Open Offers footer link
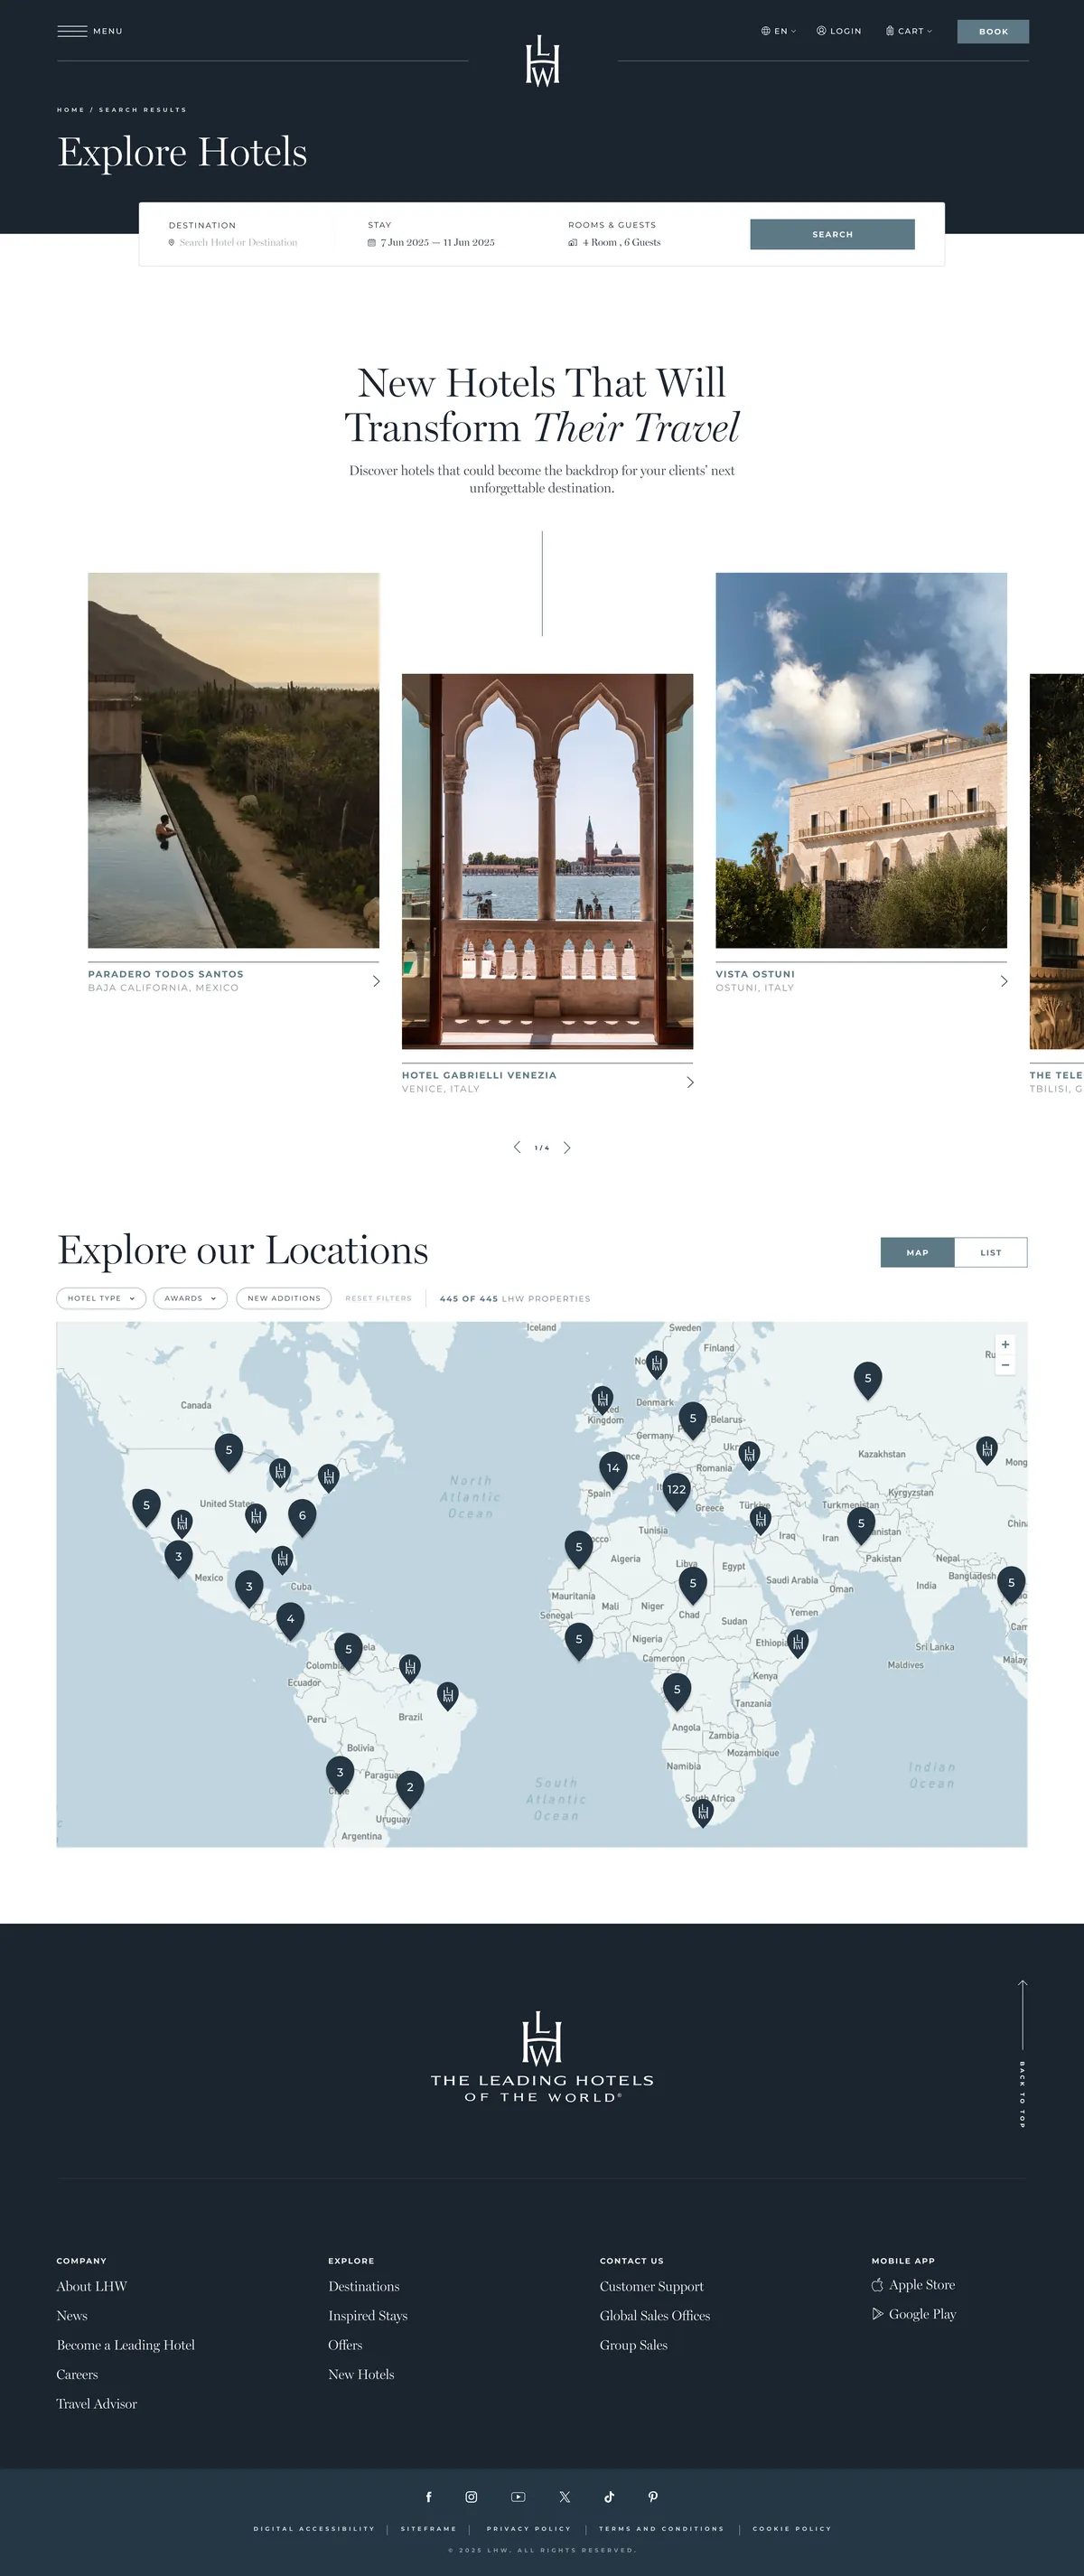The width and height of the screenshot is (1084, 2576). (x=345, y=2344)
